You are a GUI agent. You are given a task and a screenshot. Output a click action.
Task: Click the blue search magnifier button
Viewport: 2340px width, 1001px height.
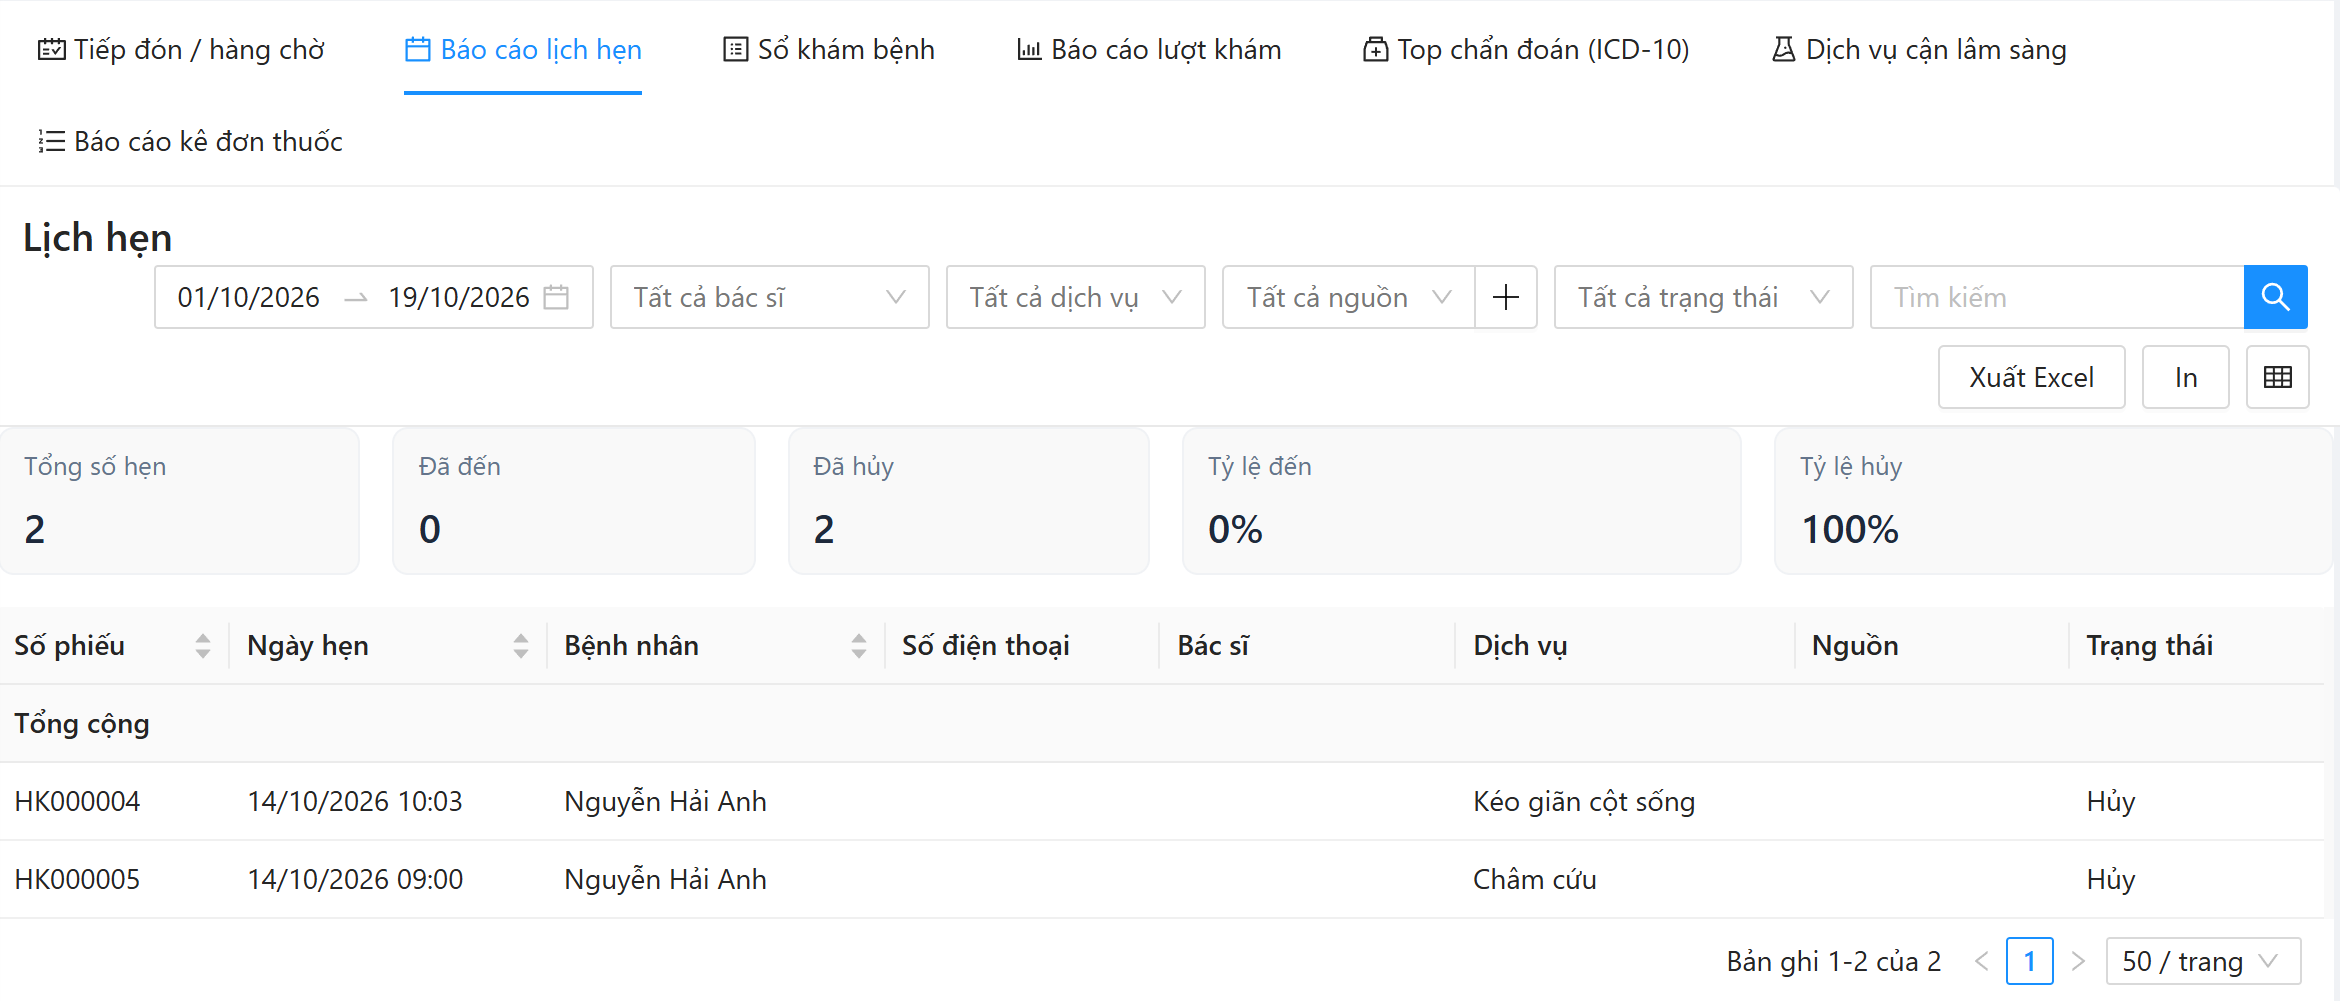point(2275,297)
